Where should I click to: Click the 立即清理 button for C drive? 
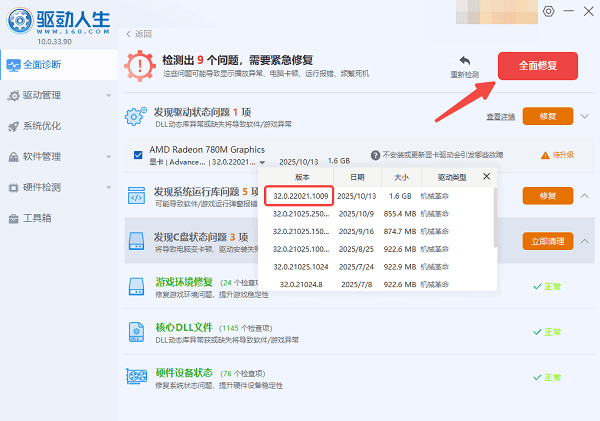548,241
